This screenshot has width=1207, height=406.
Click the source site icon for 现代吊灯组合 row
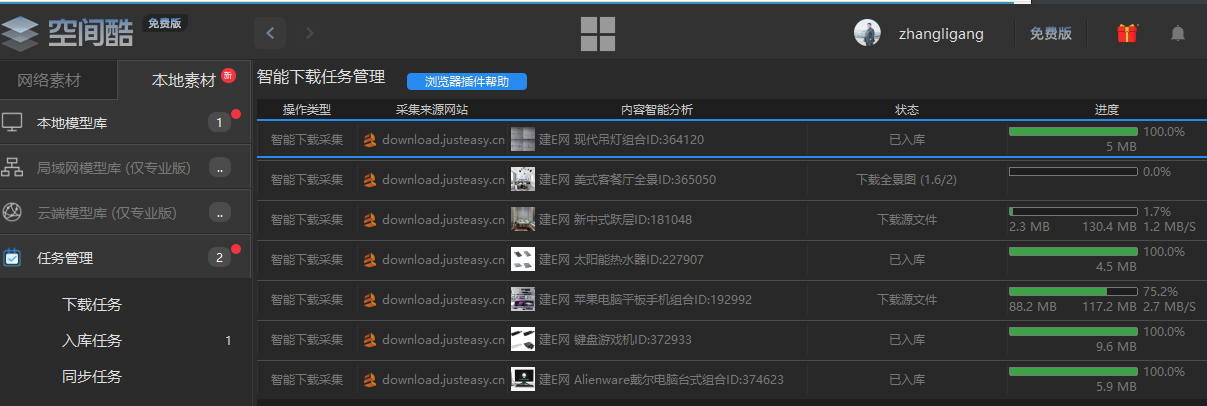point(370,140)
